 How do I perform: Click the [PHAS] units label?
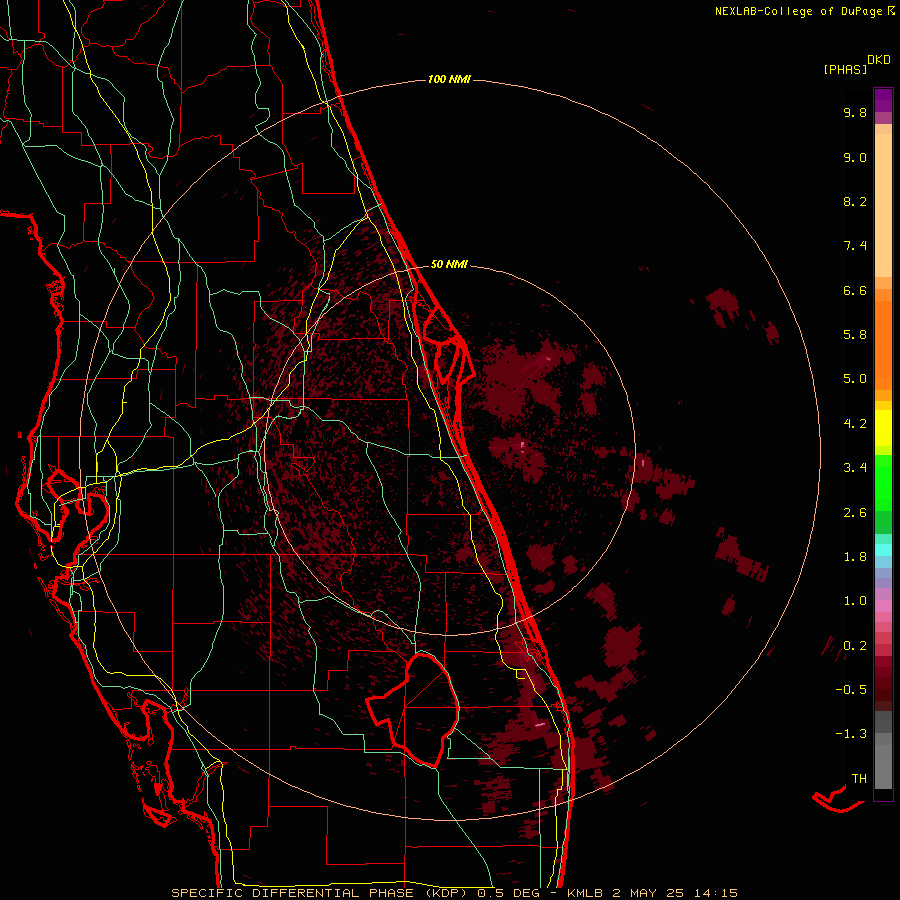point(845,70)
